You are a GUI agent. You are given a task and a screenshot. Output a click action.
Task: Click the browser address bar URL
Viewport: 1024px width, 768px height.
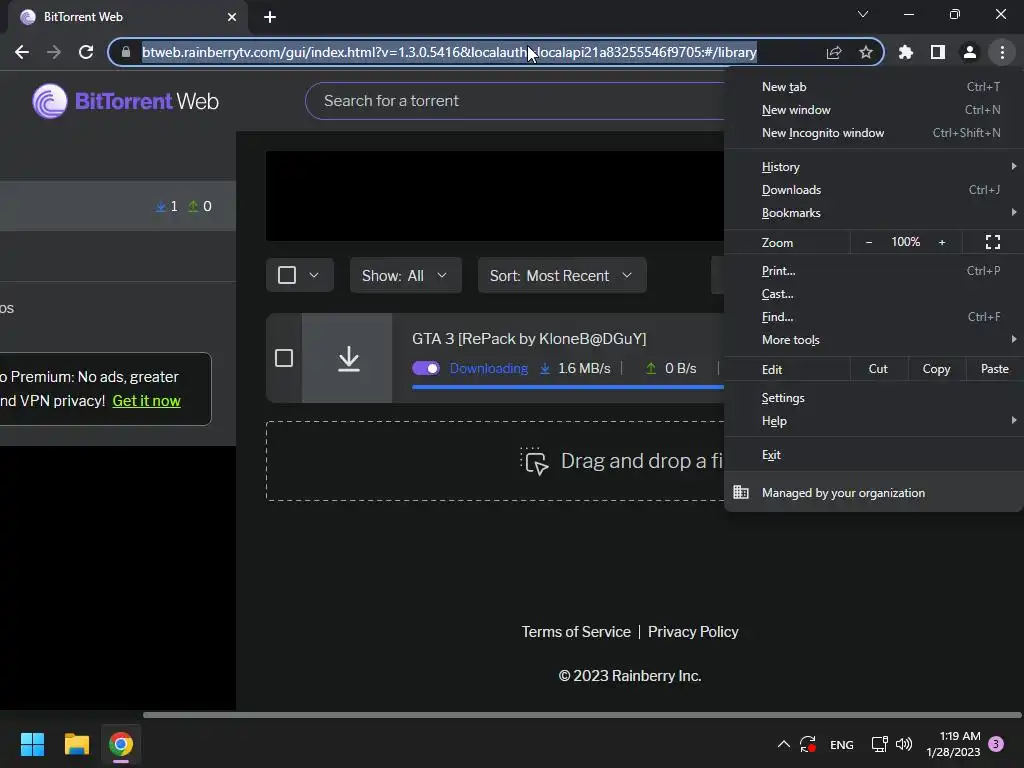pyautogui.click(x=449, y=52)
